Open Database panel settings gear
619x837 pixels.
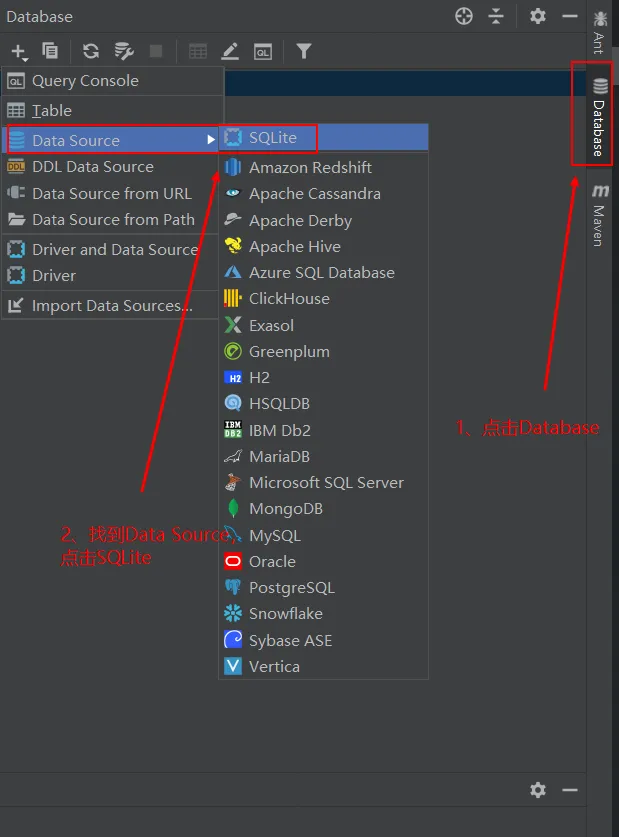click(x=538, y=16)
